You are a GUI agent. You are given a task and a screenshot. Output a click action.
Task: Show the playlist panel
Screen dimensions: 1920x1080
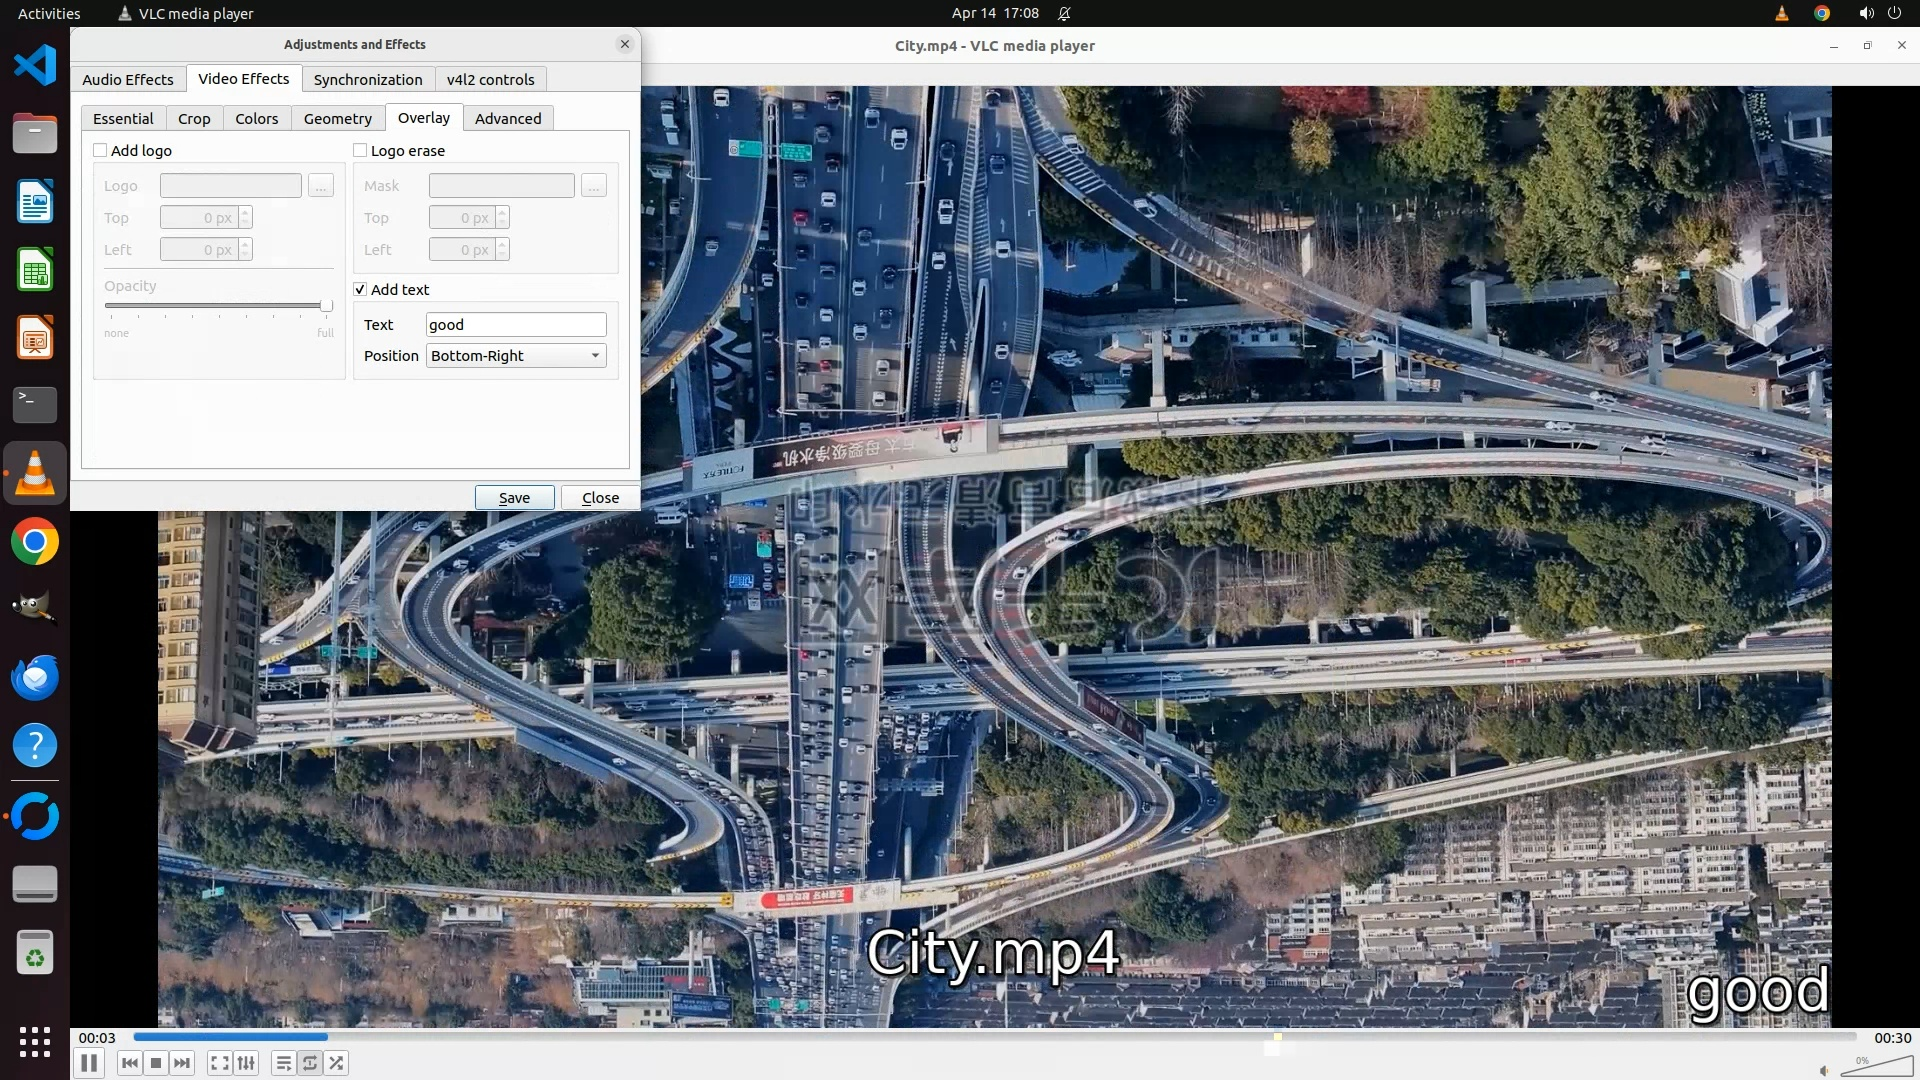pos(284,1063)
